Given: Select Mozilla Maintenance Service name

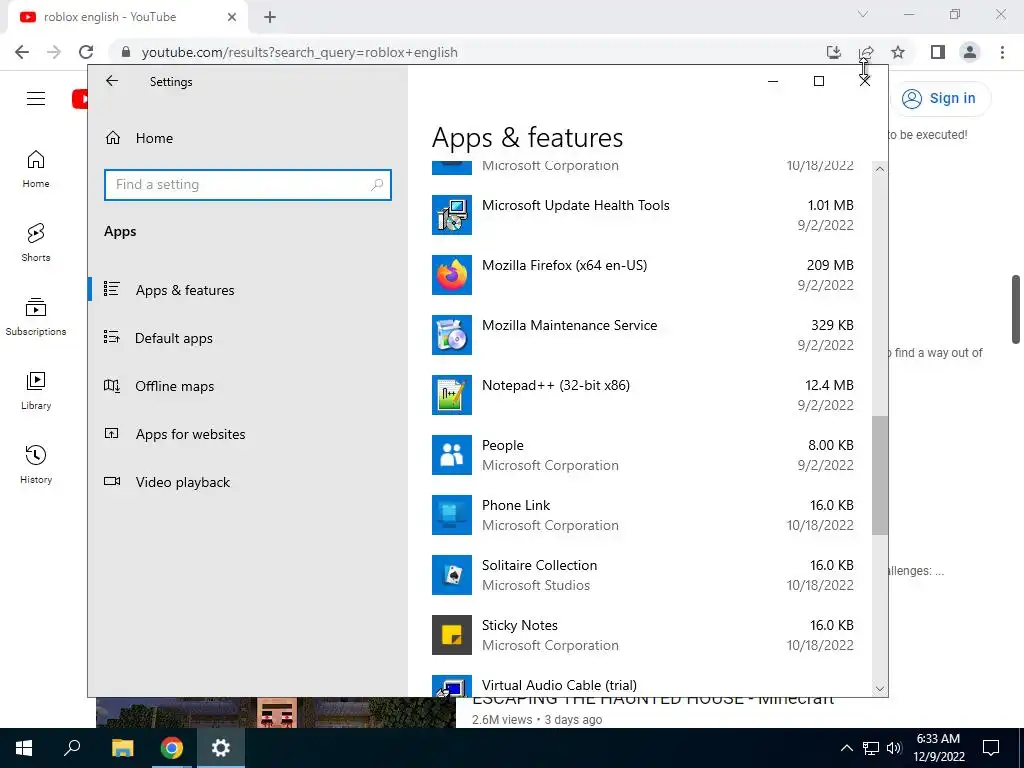Looking at the screenshot, I should pos(569,325).
